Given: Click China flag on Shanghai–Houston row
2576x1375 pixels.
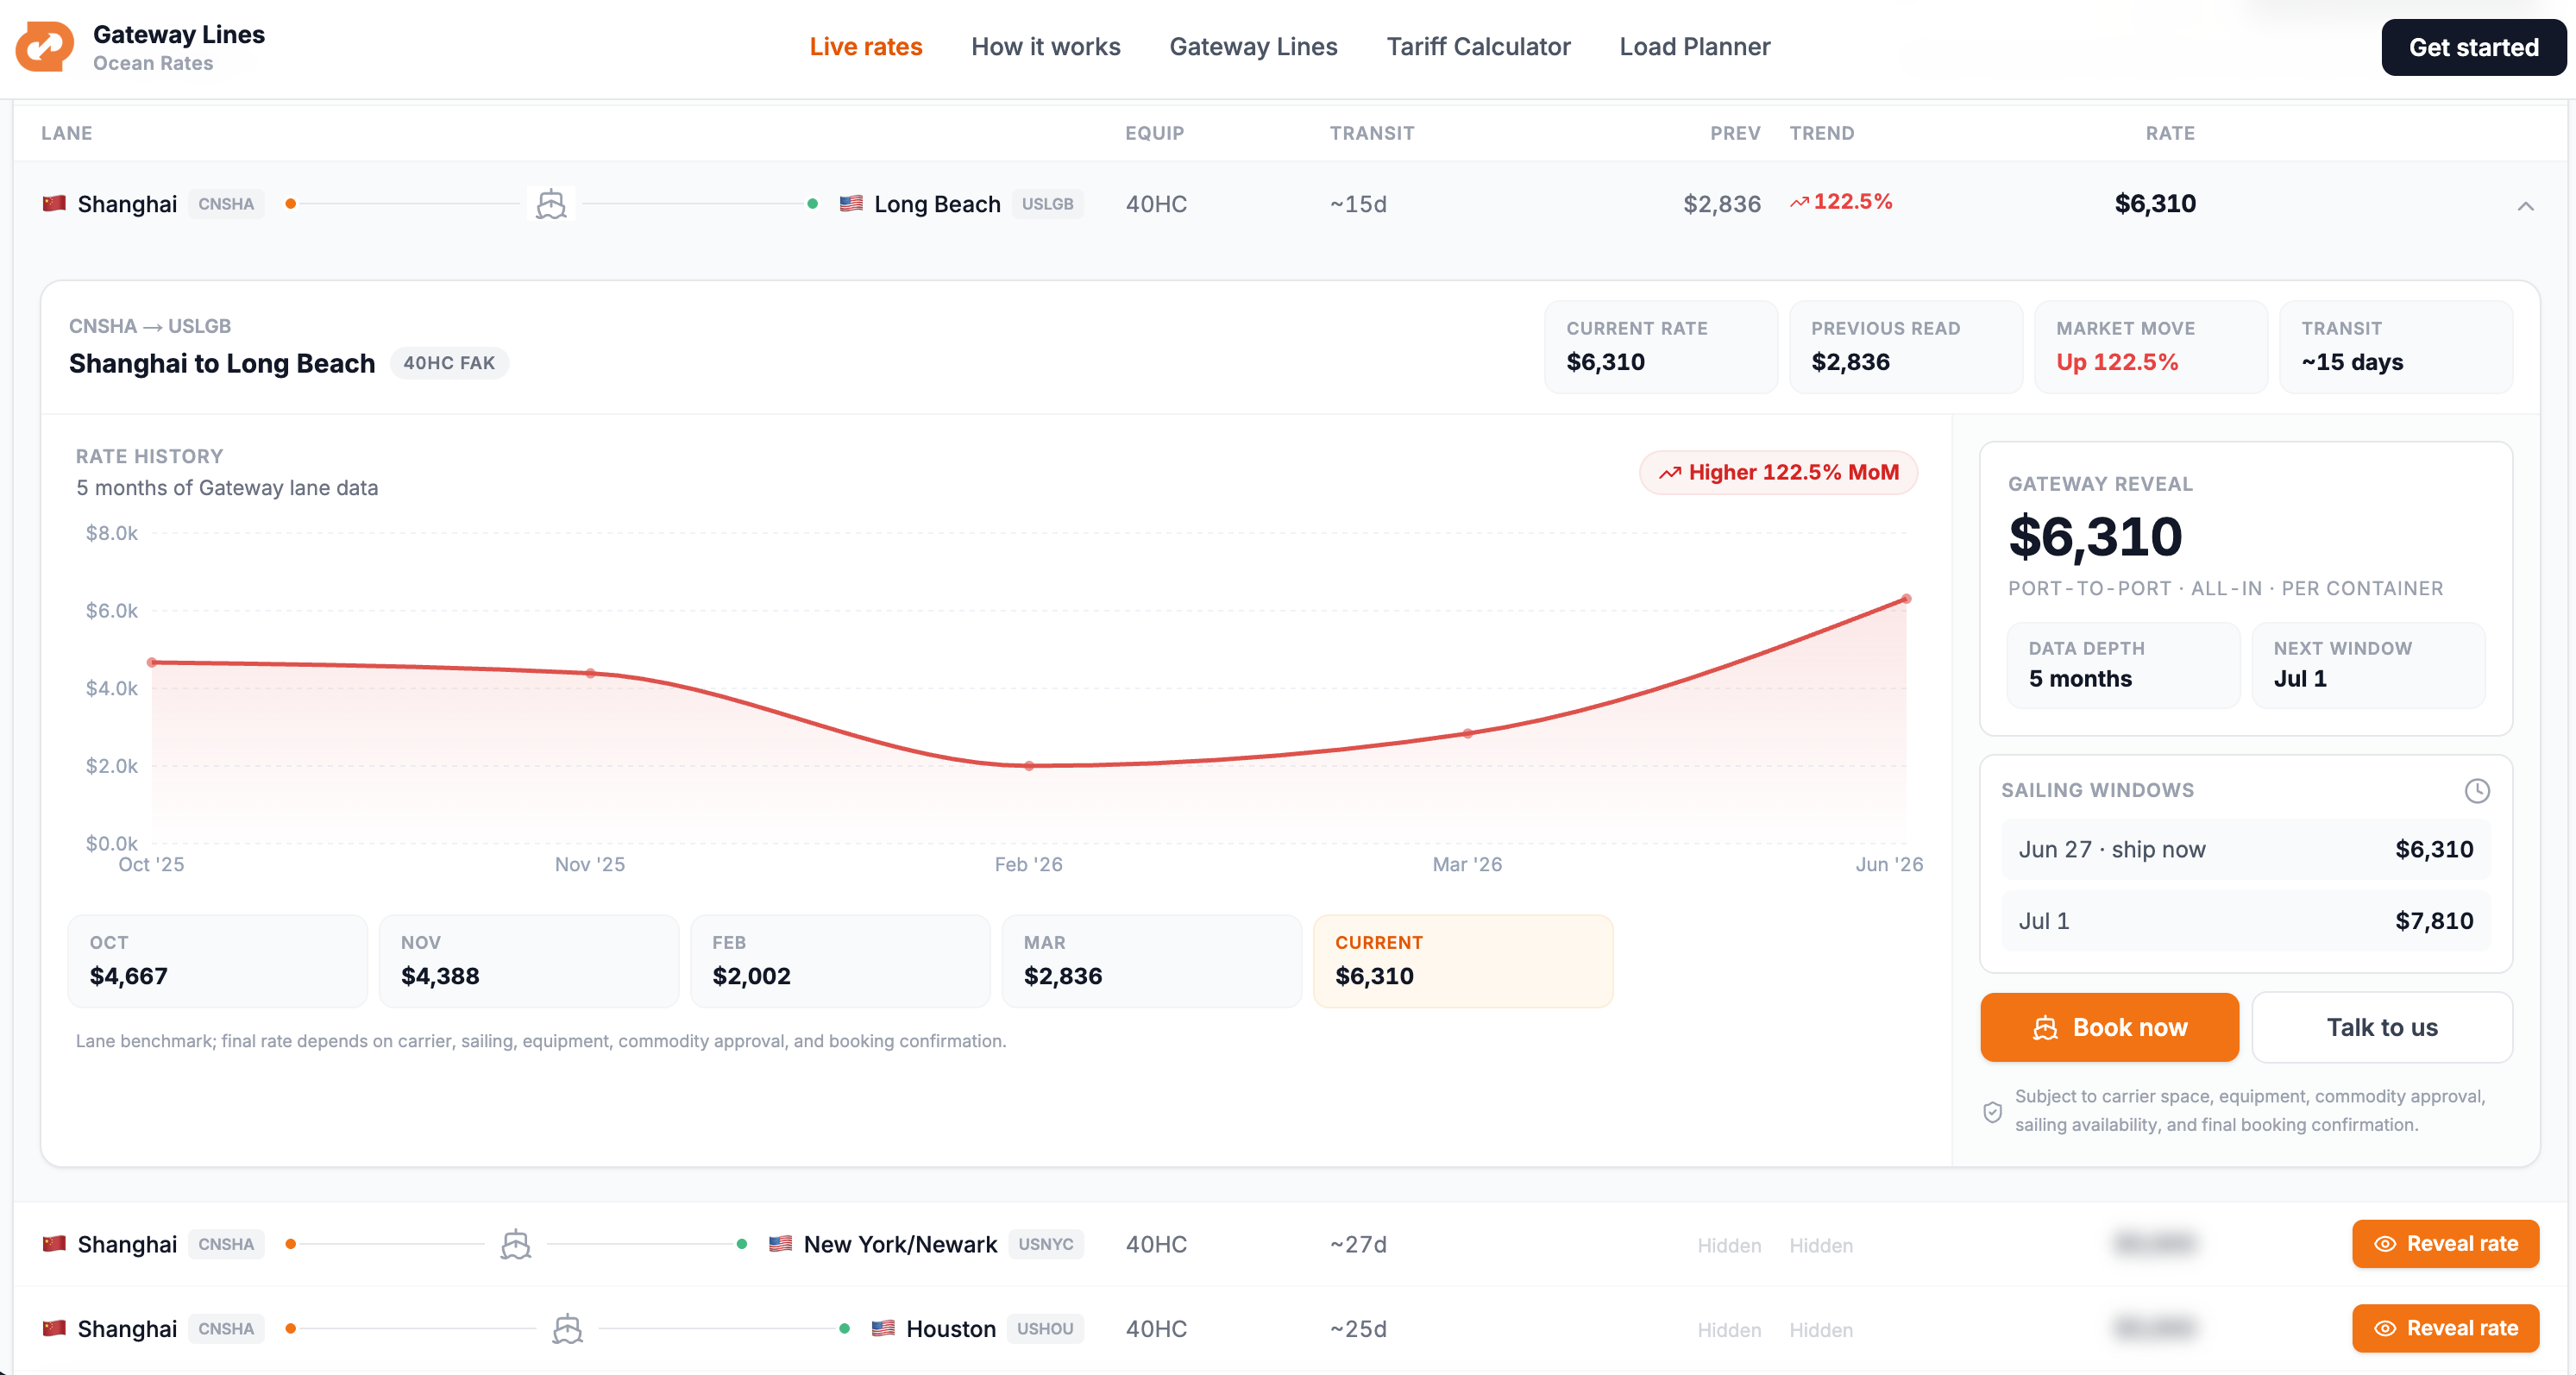Looking at the screenshot, I should [x=55, y=1329].
